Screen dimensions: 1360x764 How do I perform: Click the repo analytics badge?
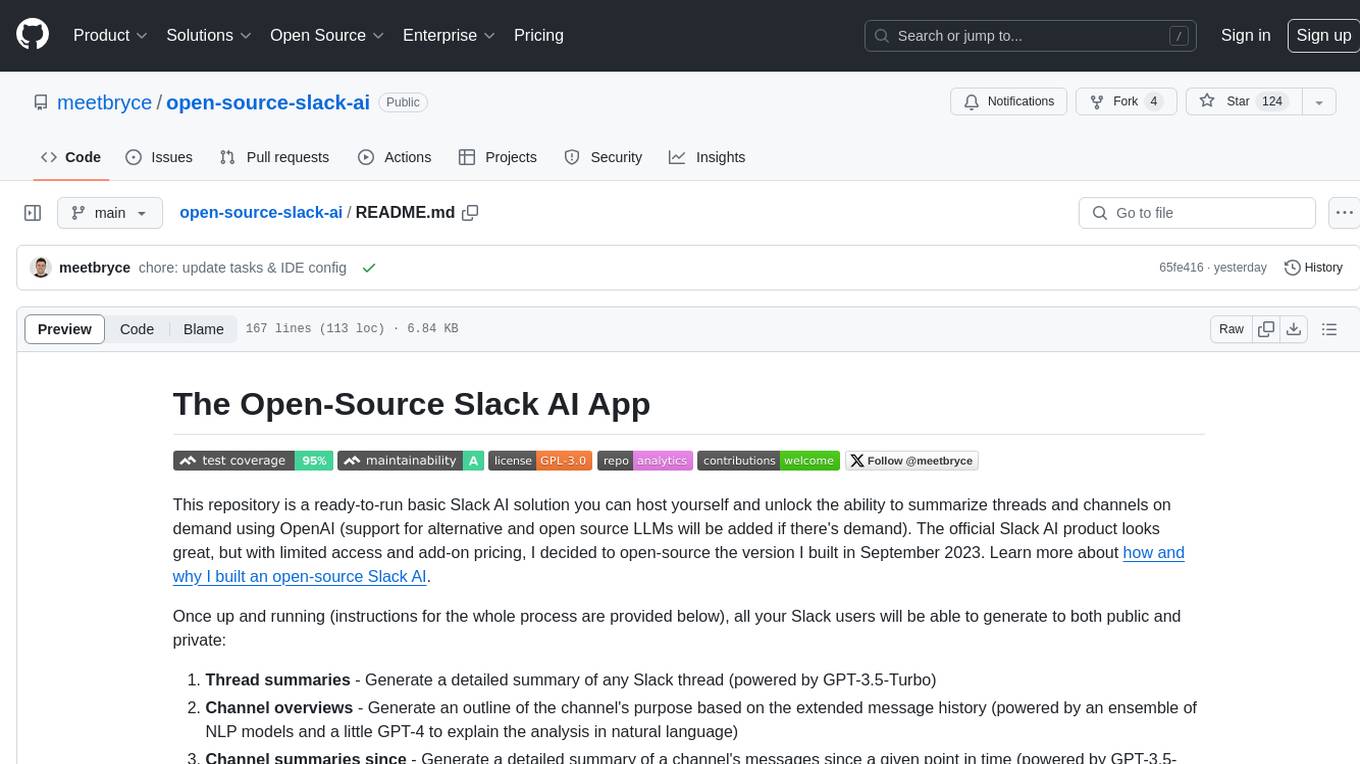[645, 461]
